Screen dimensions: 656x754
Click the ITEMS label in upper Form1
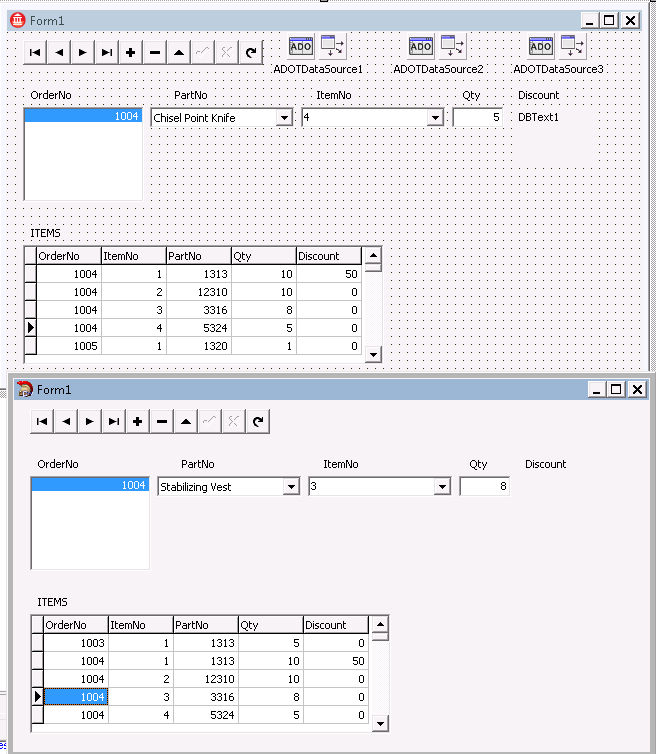pos(45,233)
